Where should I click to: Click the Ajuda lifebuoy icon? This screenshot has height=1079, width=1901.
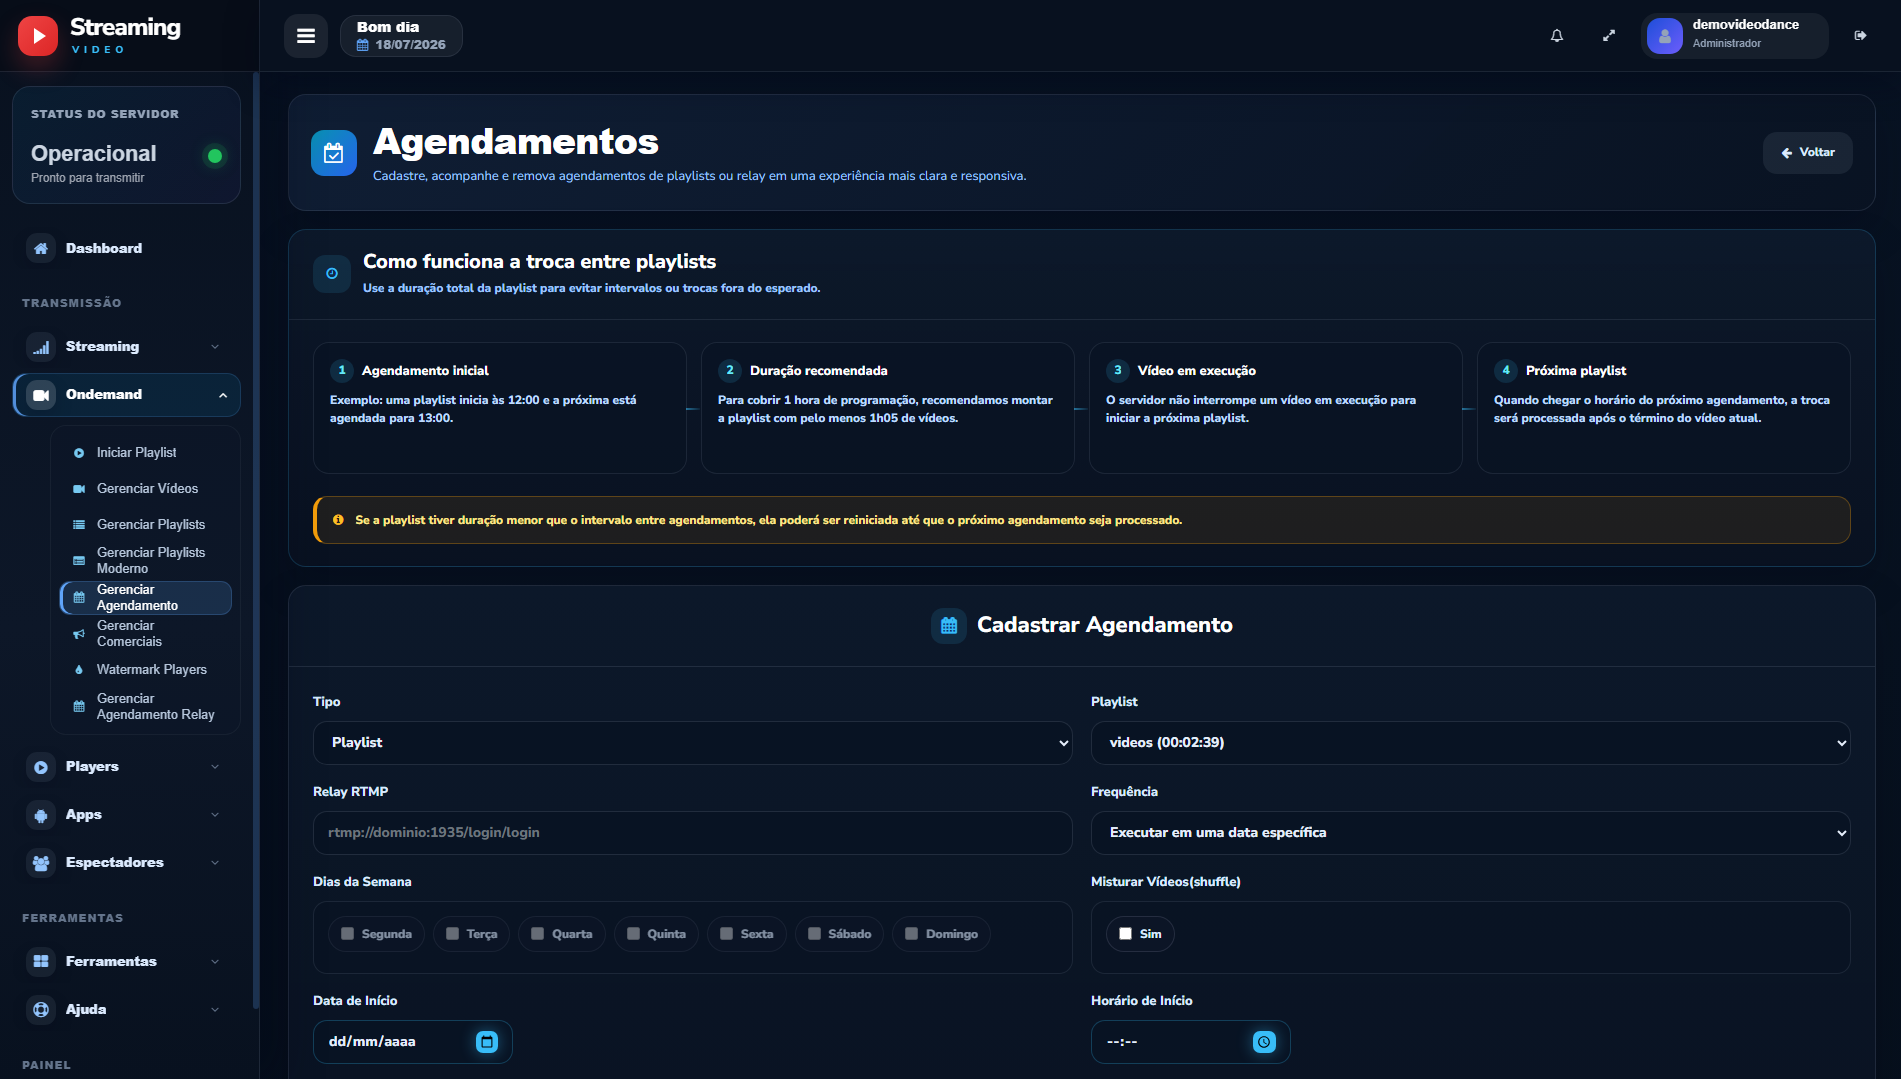pyautogui.click(x=41, y=1009)
